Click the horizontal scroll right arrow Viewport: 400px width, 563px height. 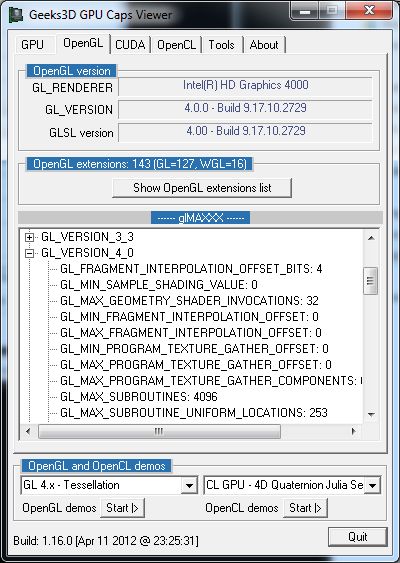tap(354, 431)
